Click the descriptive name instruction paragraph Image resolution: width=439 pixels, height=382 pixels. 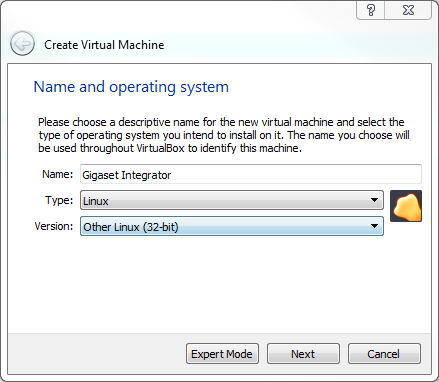224,135
